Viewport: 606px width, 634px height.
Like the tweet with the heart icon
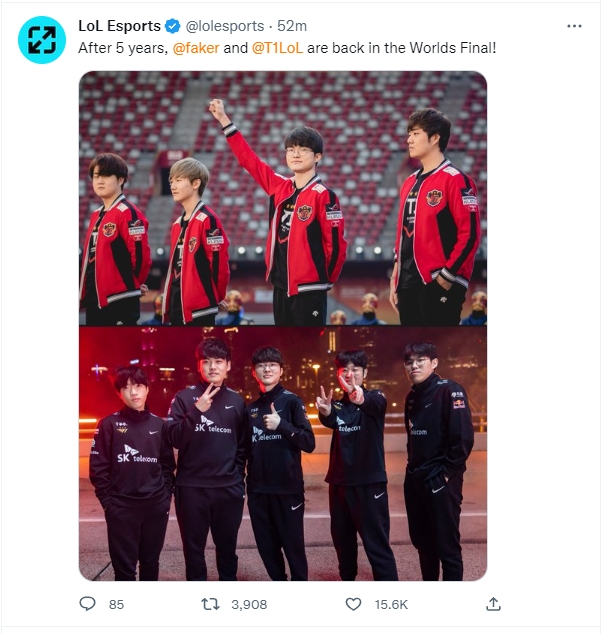(353, 604)
